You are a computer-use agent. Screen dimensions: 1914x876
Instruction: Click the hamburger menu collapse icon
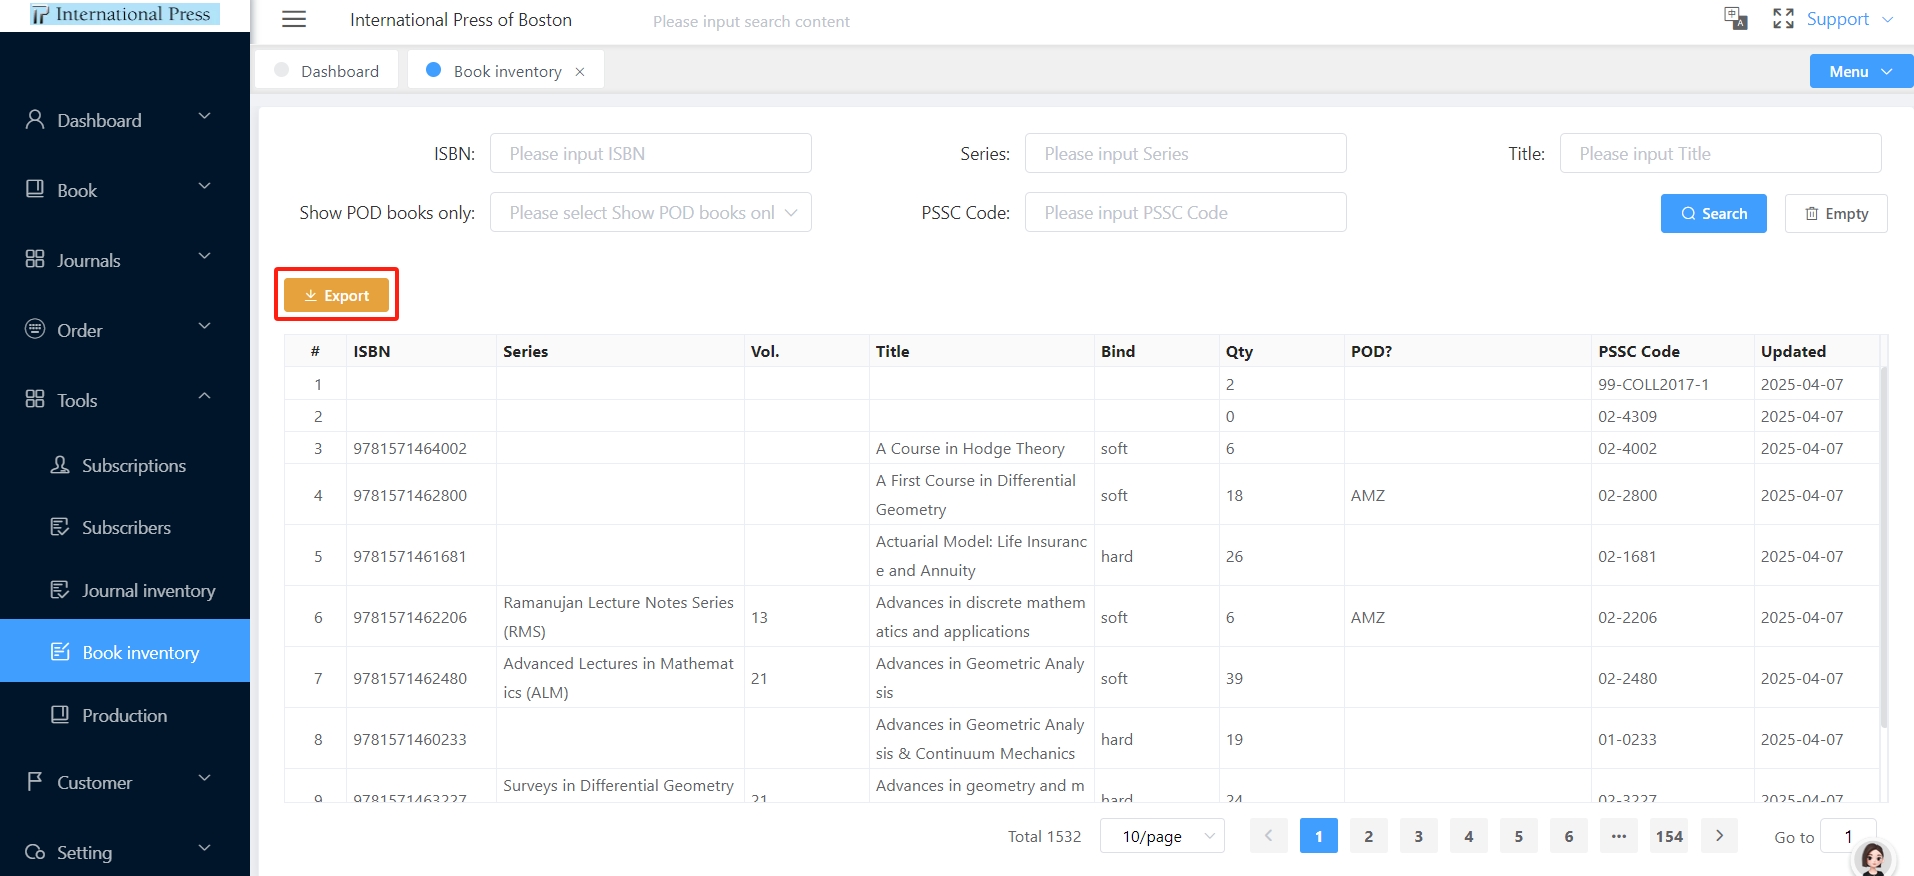tap(294, 19)
